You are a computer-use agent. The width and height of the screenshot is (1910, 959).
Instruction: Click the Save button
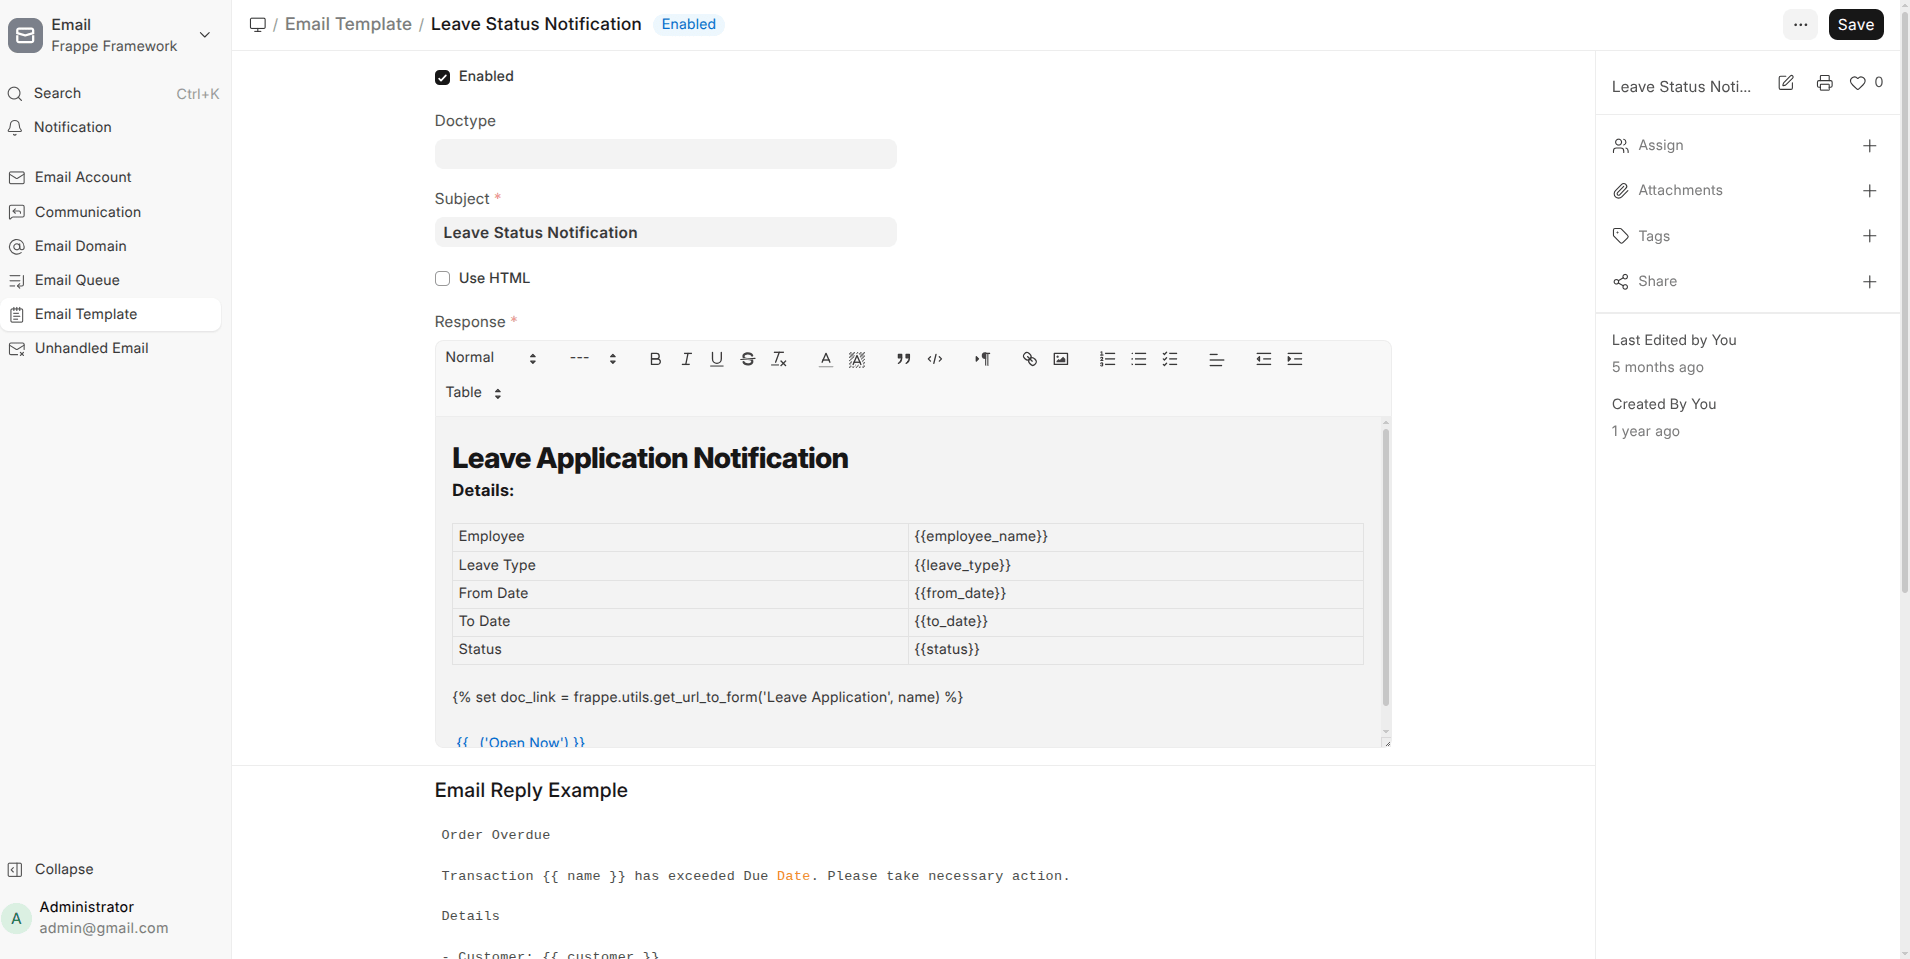click(1855, 25)
